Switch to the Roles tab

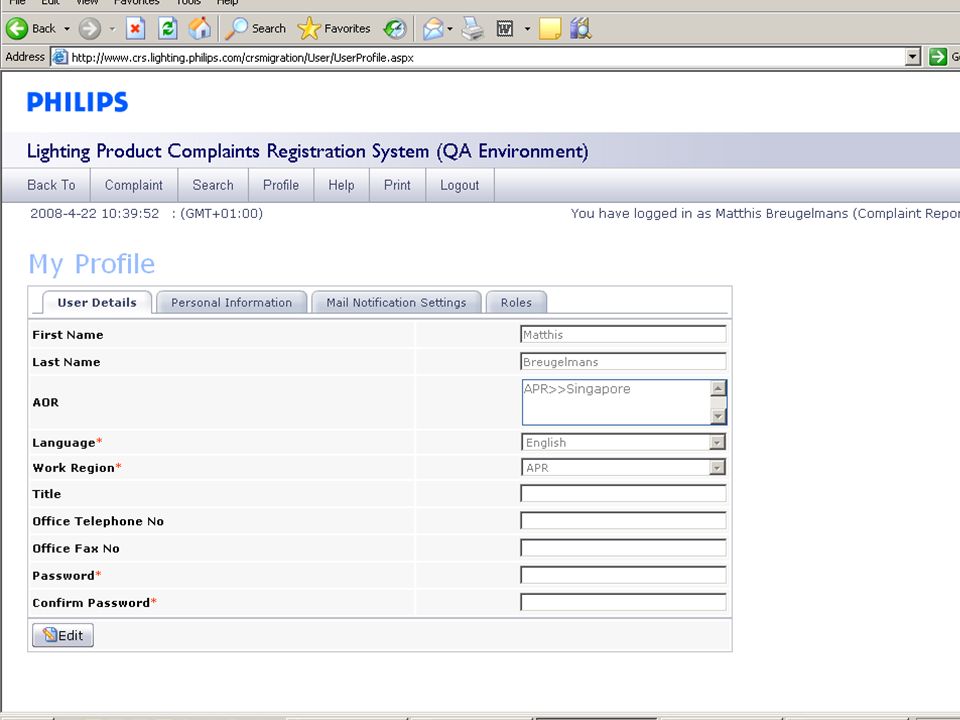point(516,302)
